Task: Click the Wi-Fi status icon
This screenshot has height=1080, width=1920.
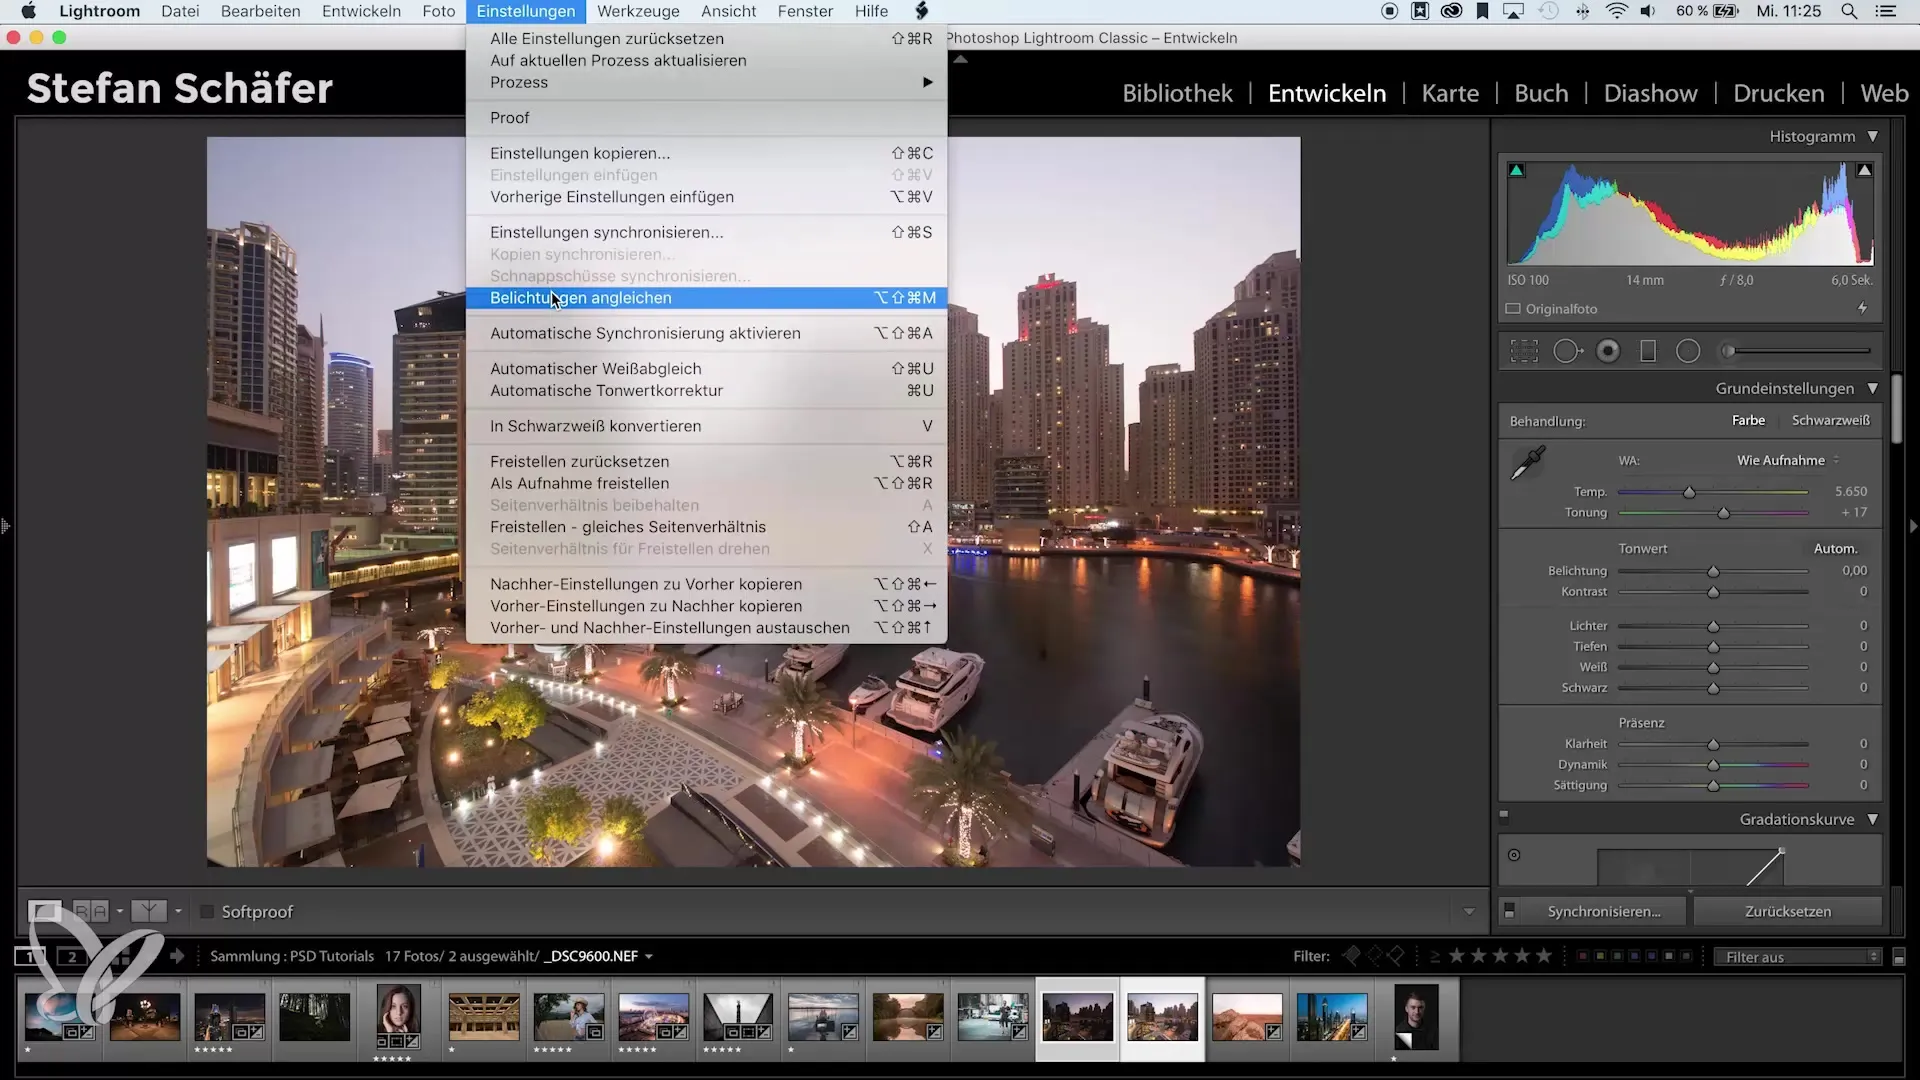Action: click(1616, 11)
